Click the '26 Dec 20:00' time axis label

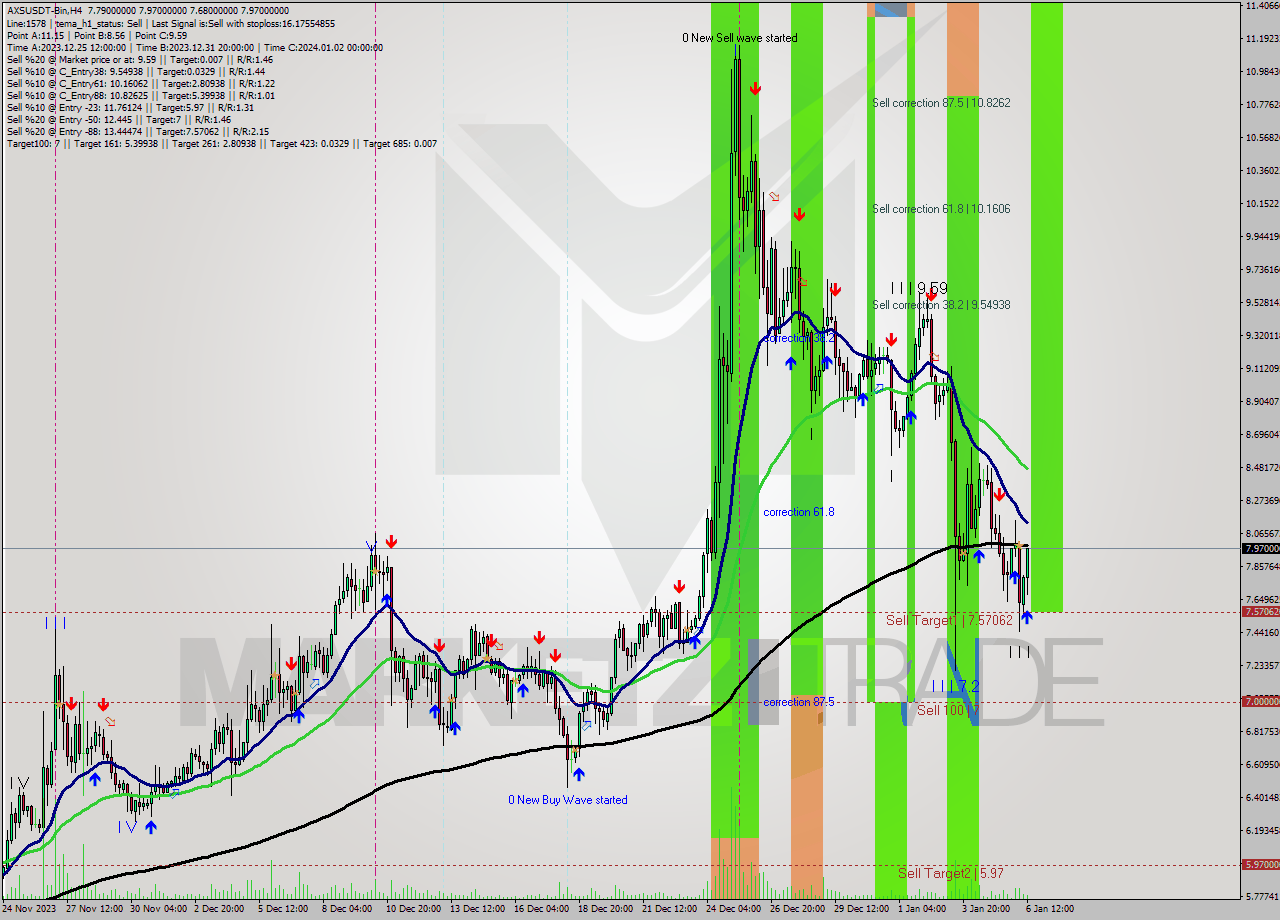click(797, 909)
